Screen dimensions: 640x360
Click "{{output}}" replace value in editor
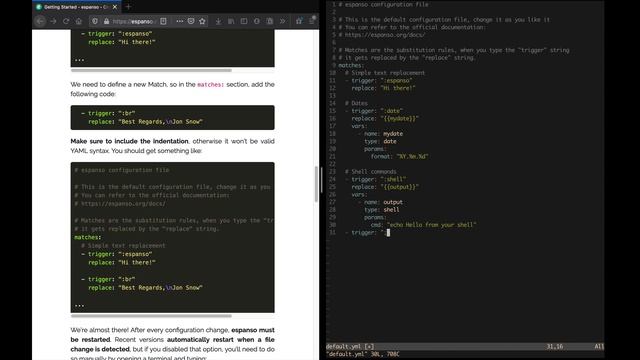coord(400,187)
